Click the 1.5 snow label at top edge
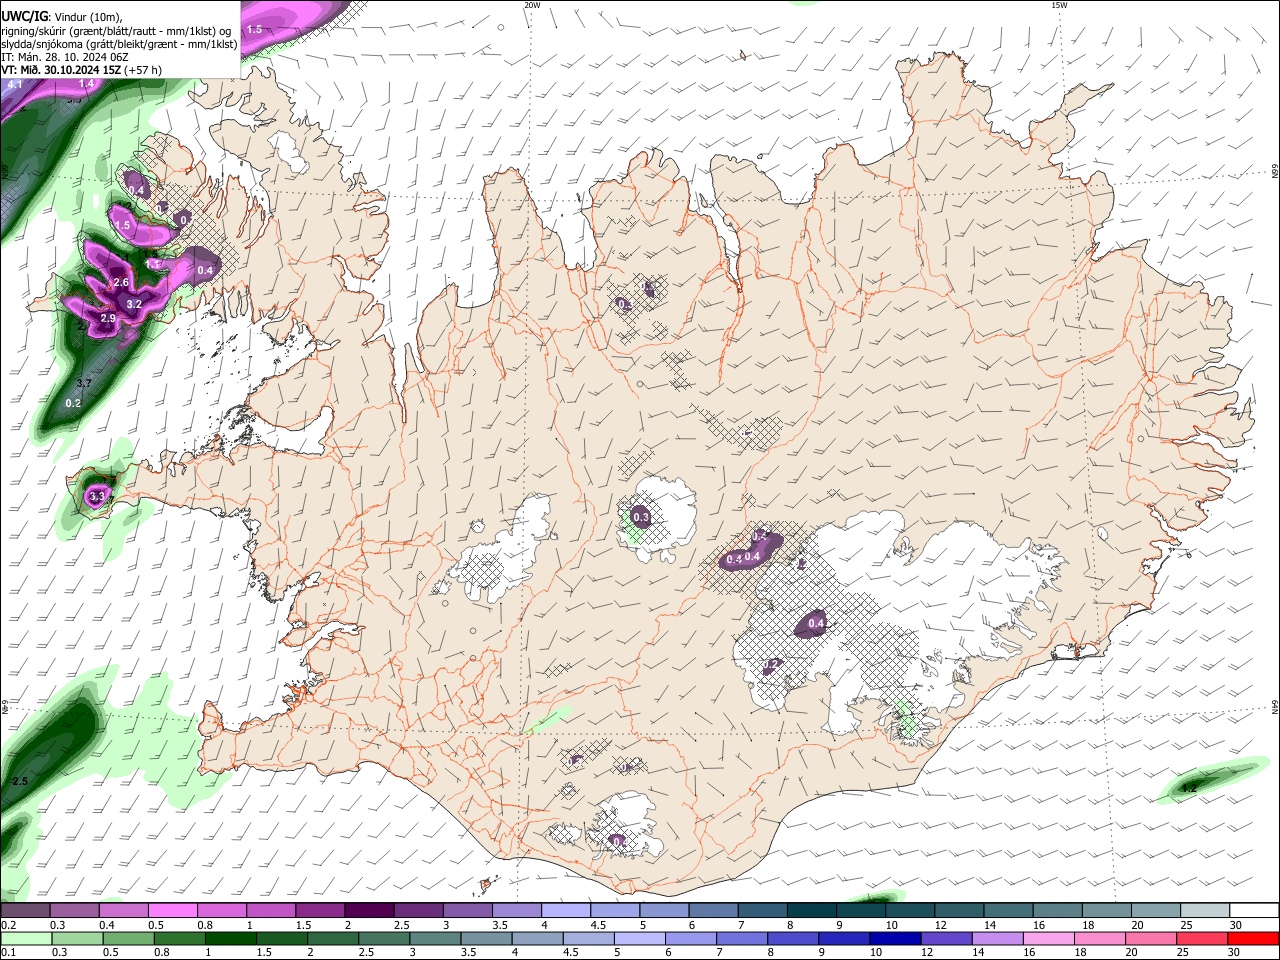This screenshot has height=960, width=1280. tap(254, 29)
